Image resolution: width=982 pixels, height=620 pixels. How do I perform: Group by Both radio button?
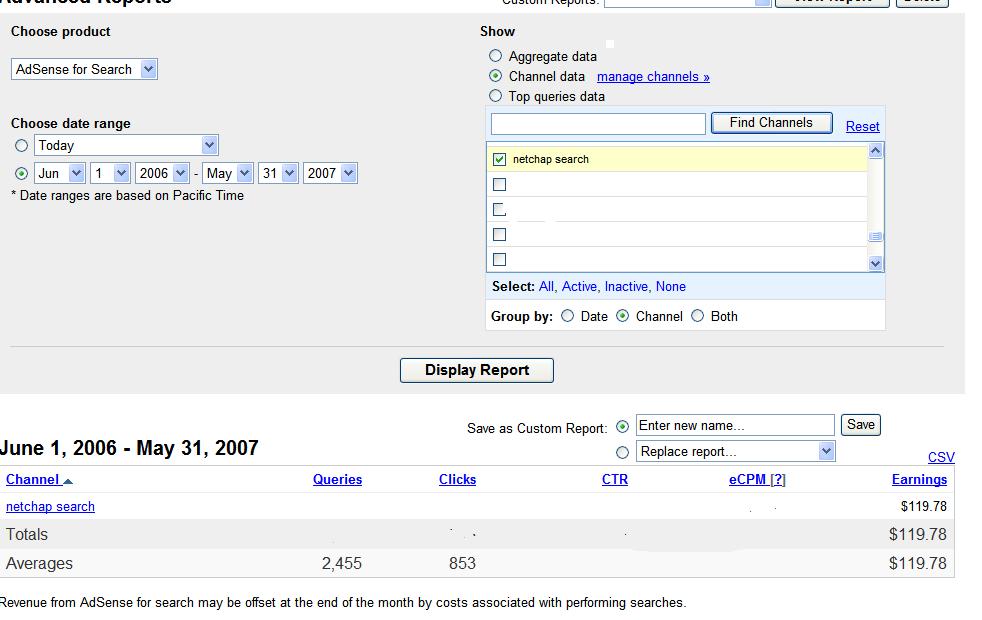[698, 316]
